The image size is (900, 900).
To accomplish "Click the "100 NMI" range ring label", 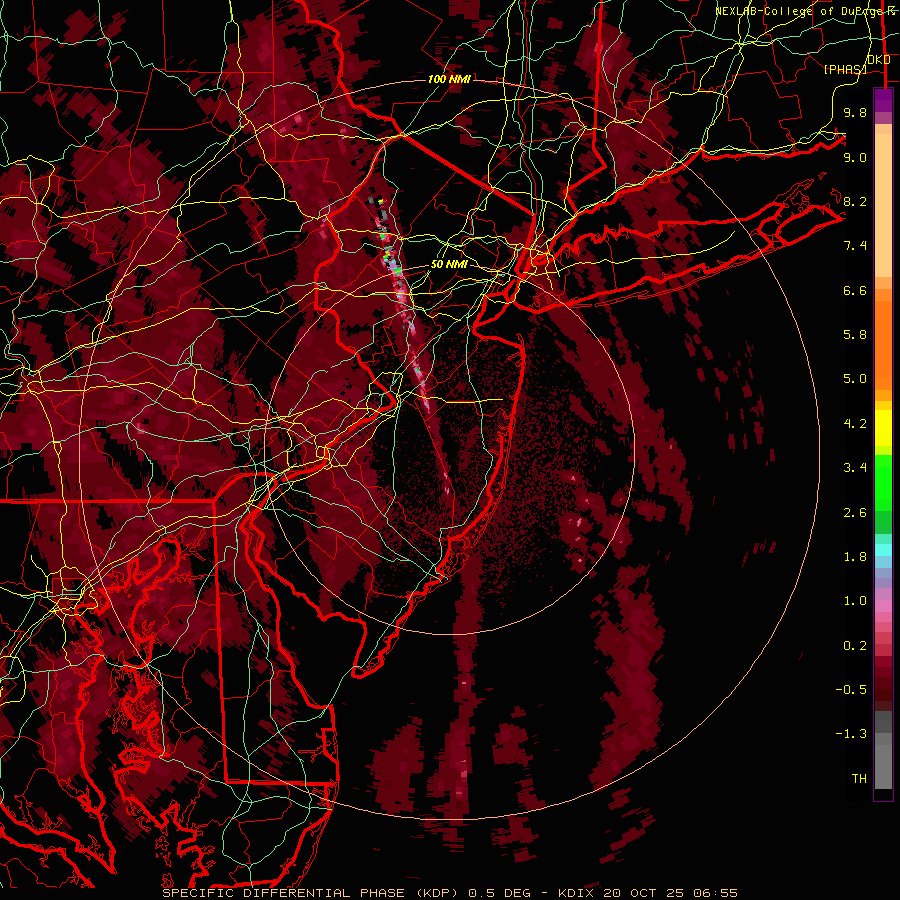I will click(449, 79).
